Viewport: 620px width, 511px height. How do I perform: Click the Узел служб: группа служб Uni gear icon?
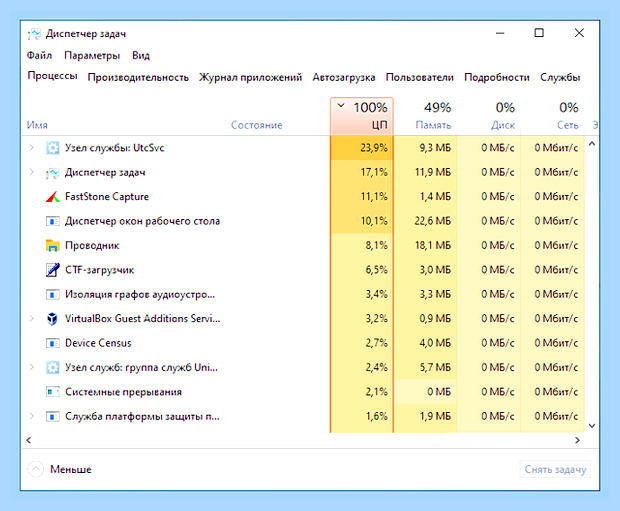(x=53, y=367)
